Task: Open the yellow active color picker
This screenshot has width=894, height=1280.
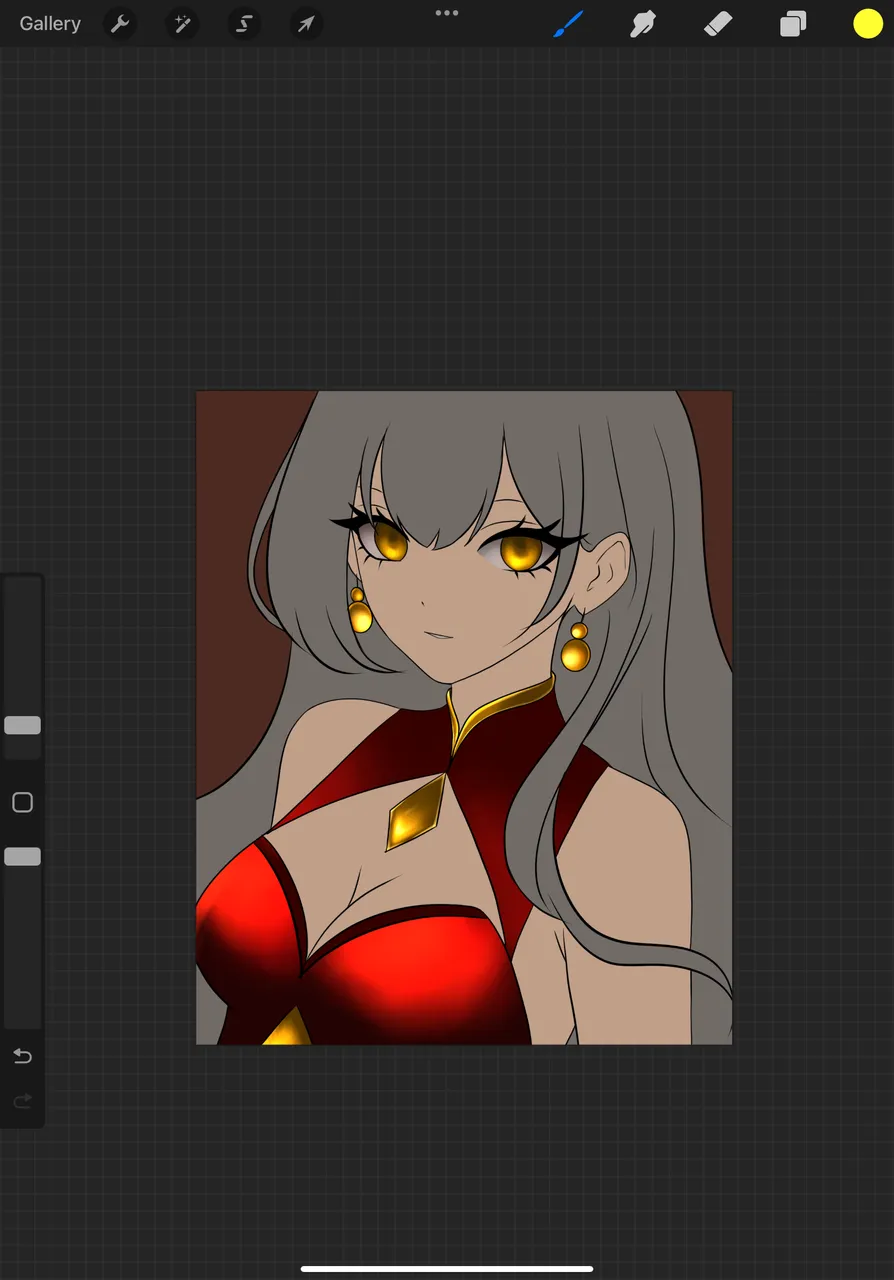Action: [868, 24]
